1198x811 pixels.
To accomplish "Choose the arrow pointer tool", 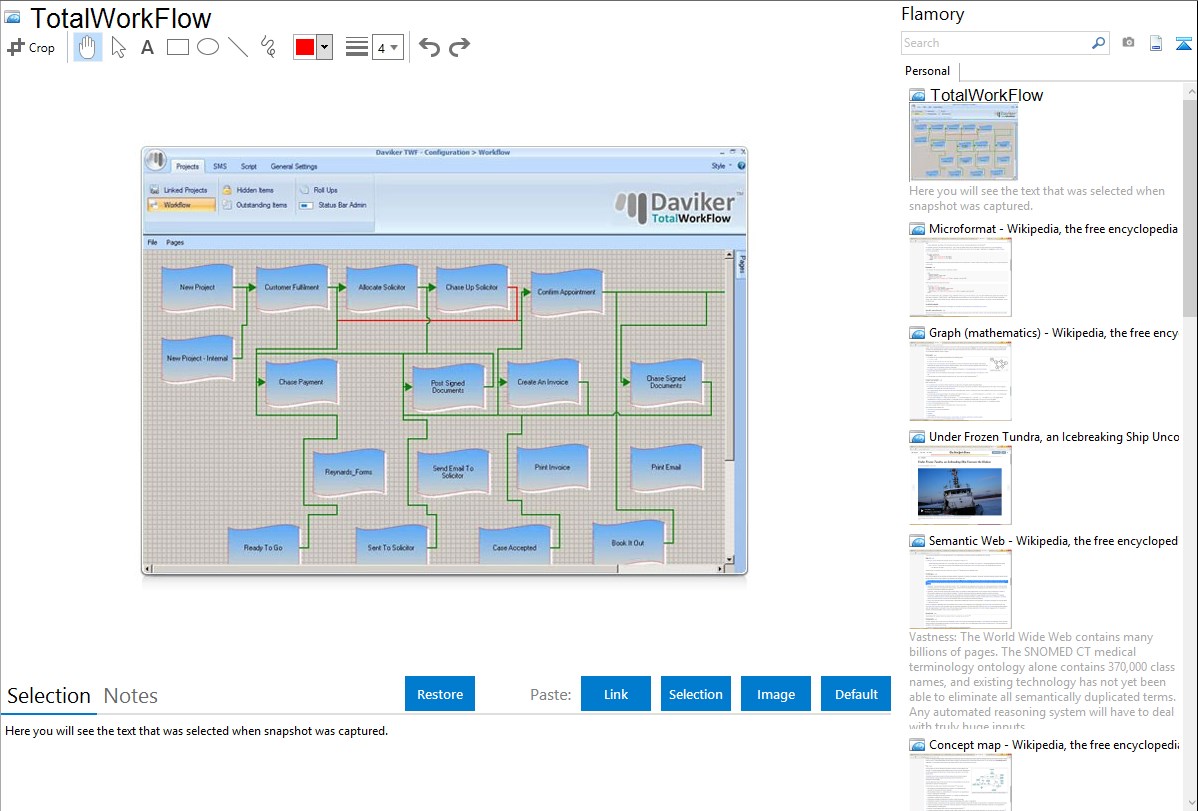I will 118,47.
